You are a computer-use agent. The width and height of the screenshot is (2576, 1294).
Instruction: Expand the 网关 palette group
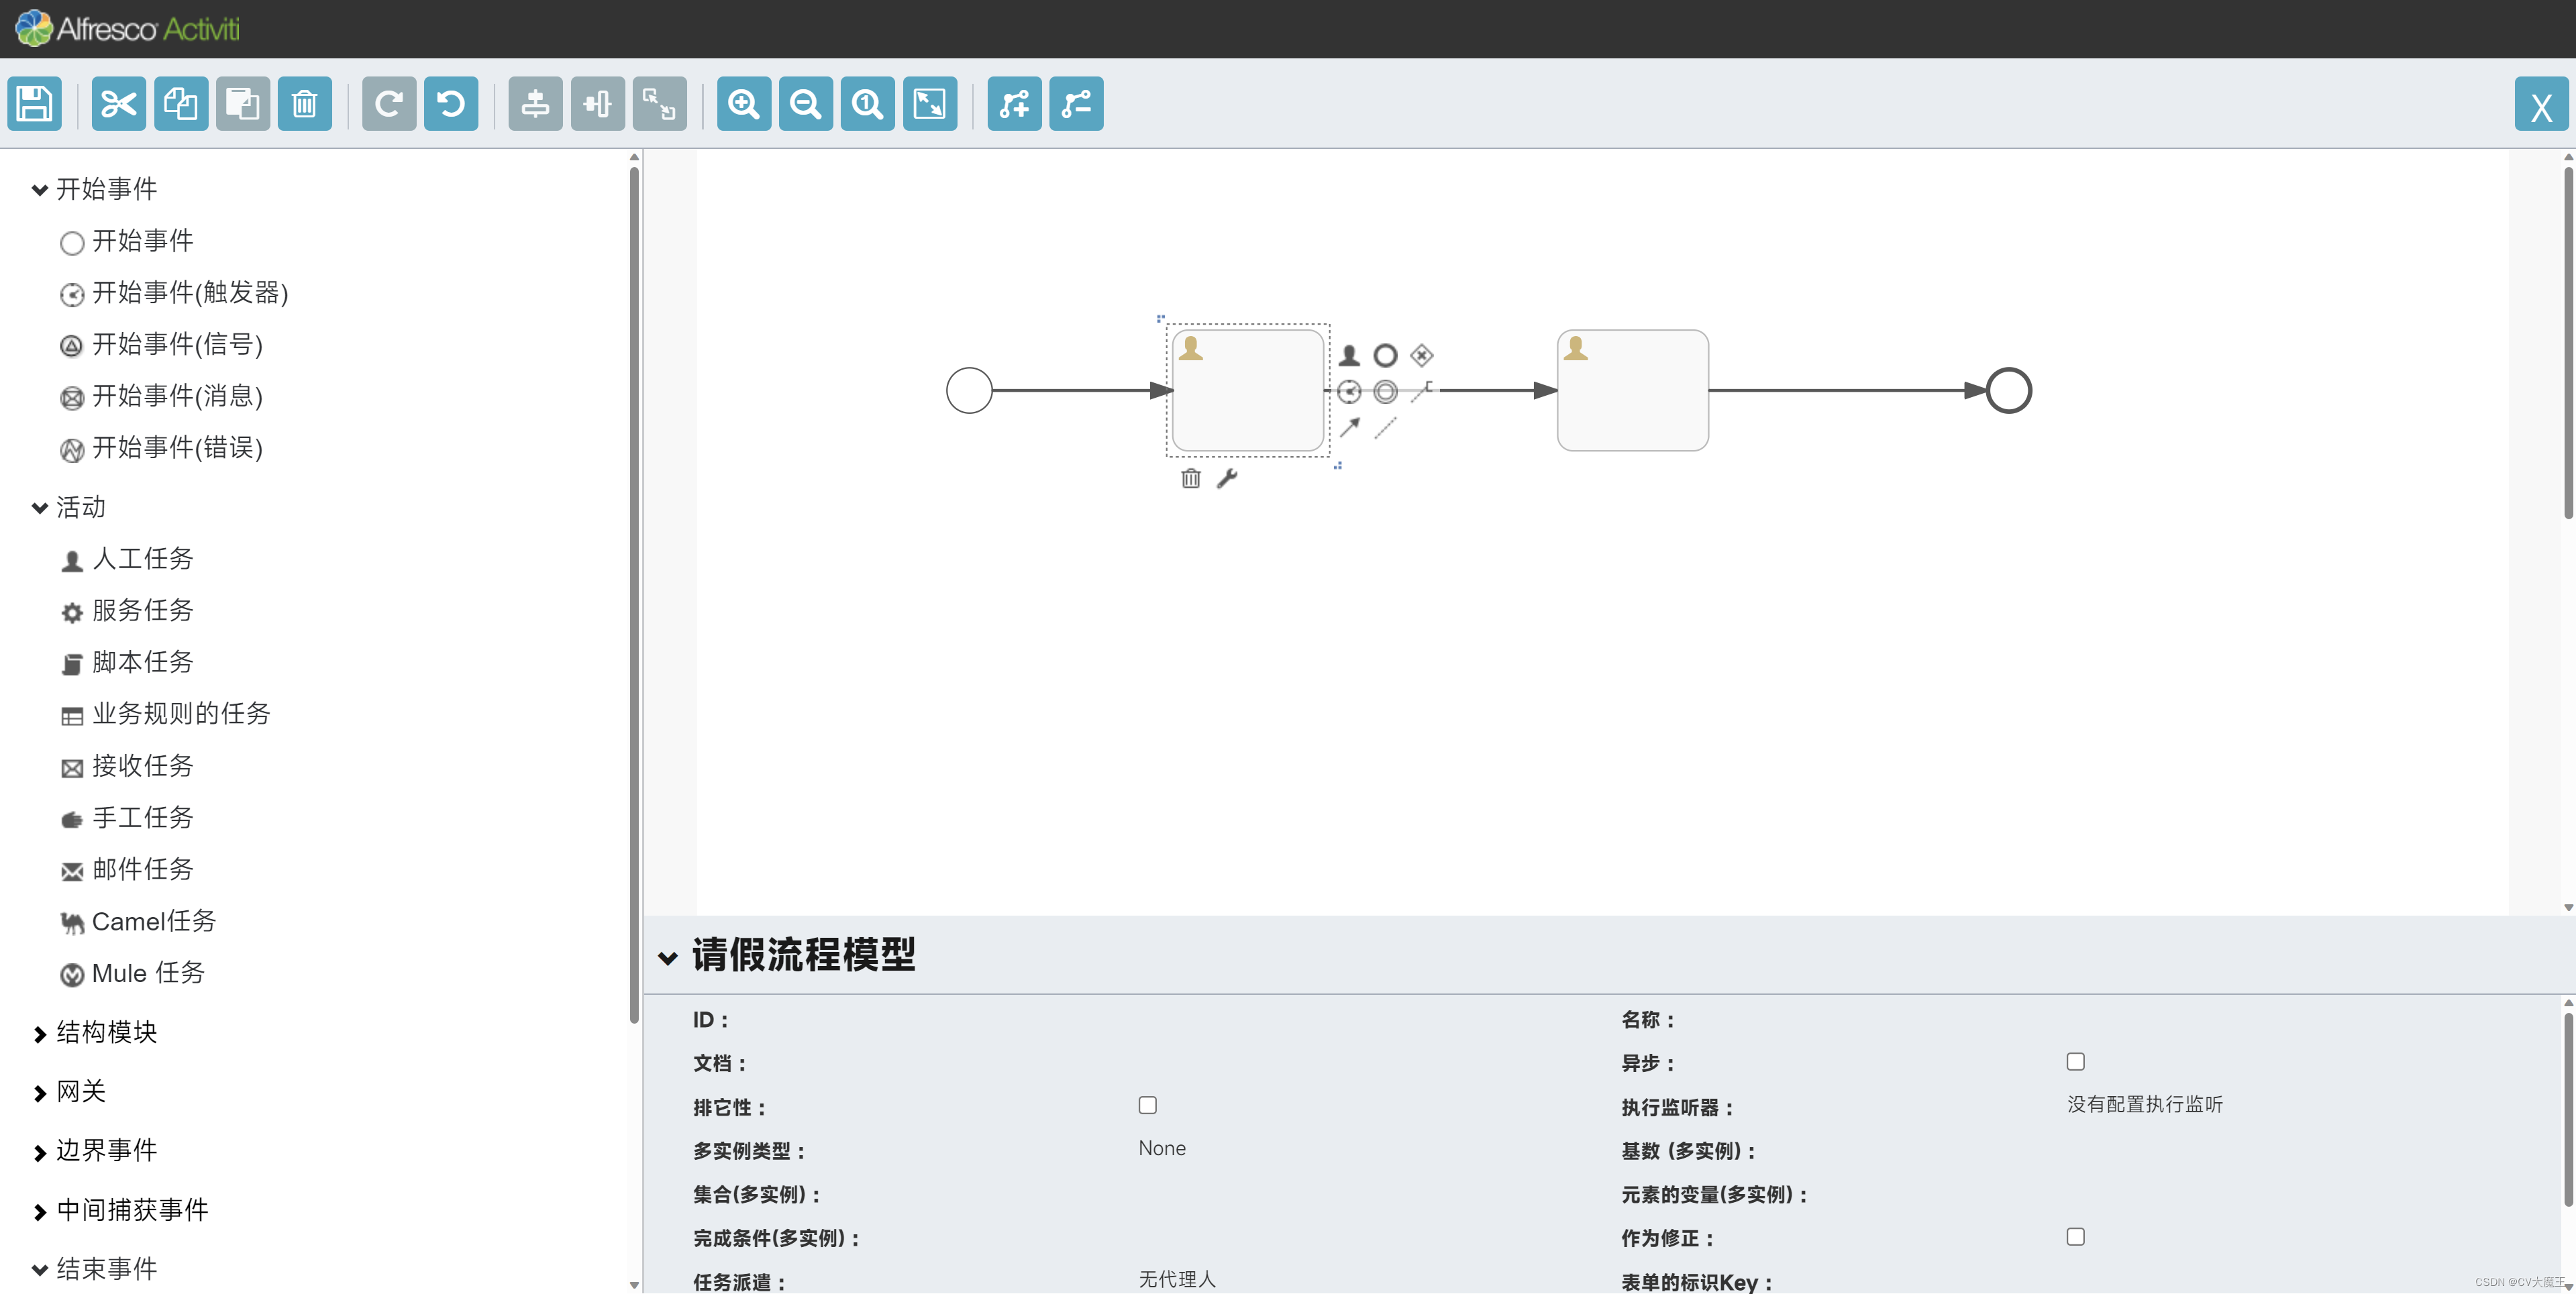tap(69, 1091)
